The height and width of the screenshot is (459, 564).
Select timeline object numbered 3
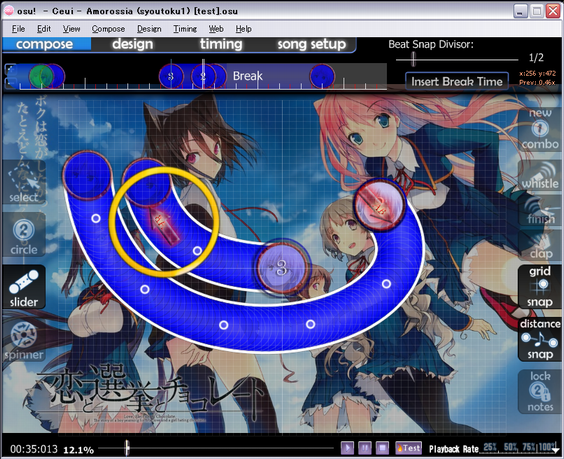[x=171, y=76]
